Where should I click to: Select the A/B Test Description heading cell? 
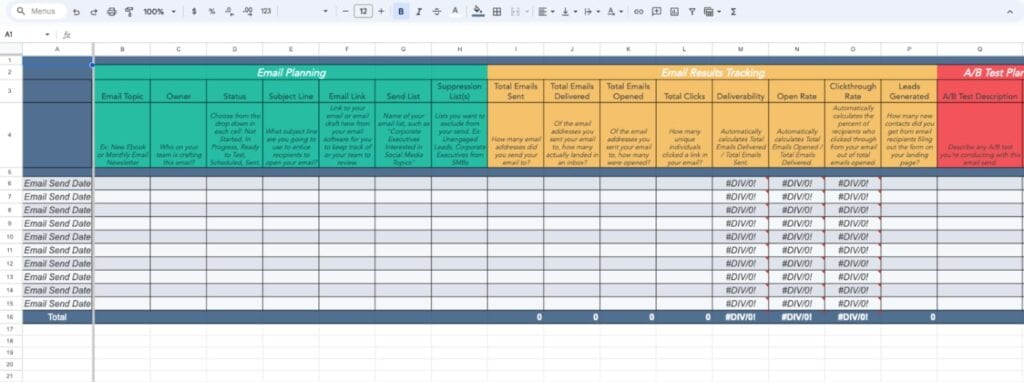[x=980, y=91]
